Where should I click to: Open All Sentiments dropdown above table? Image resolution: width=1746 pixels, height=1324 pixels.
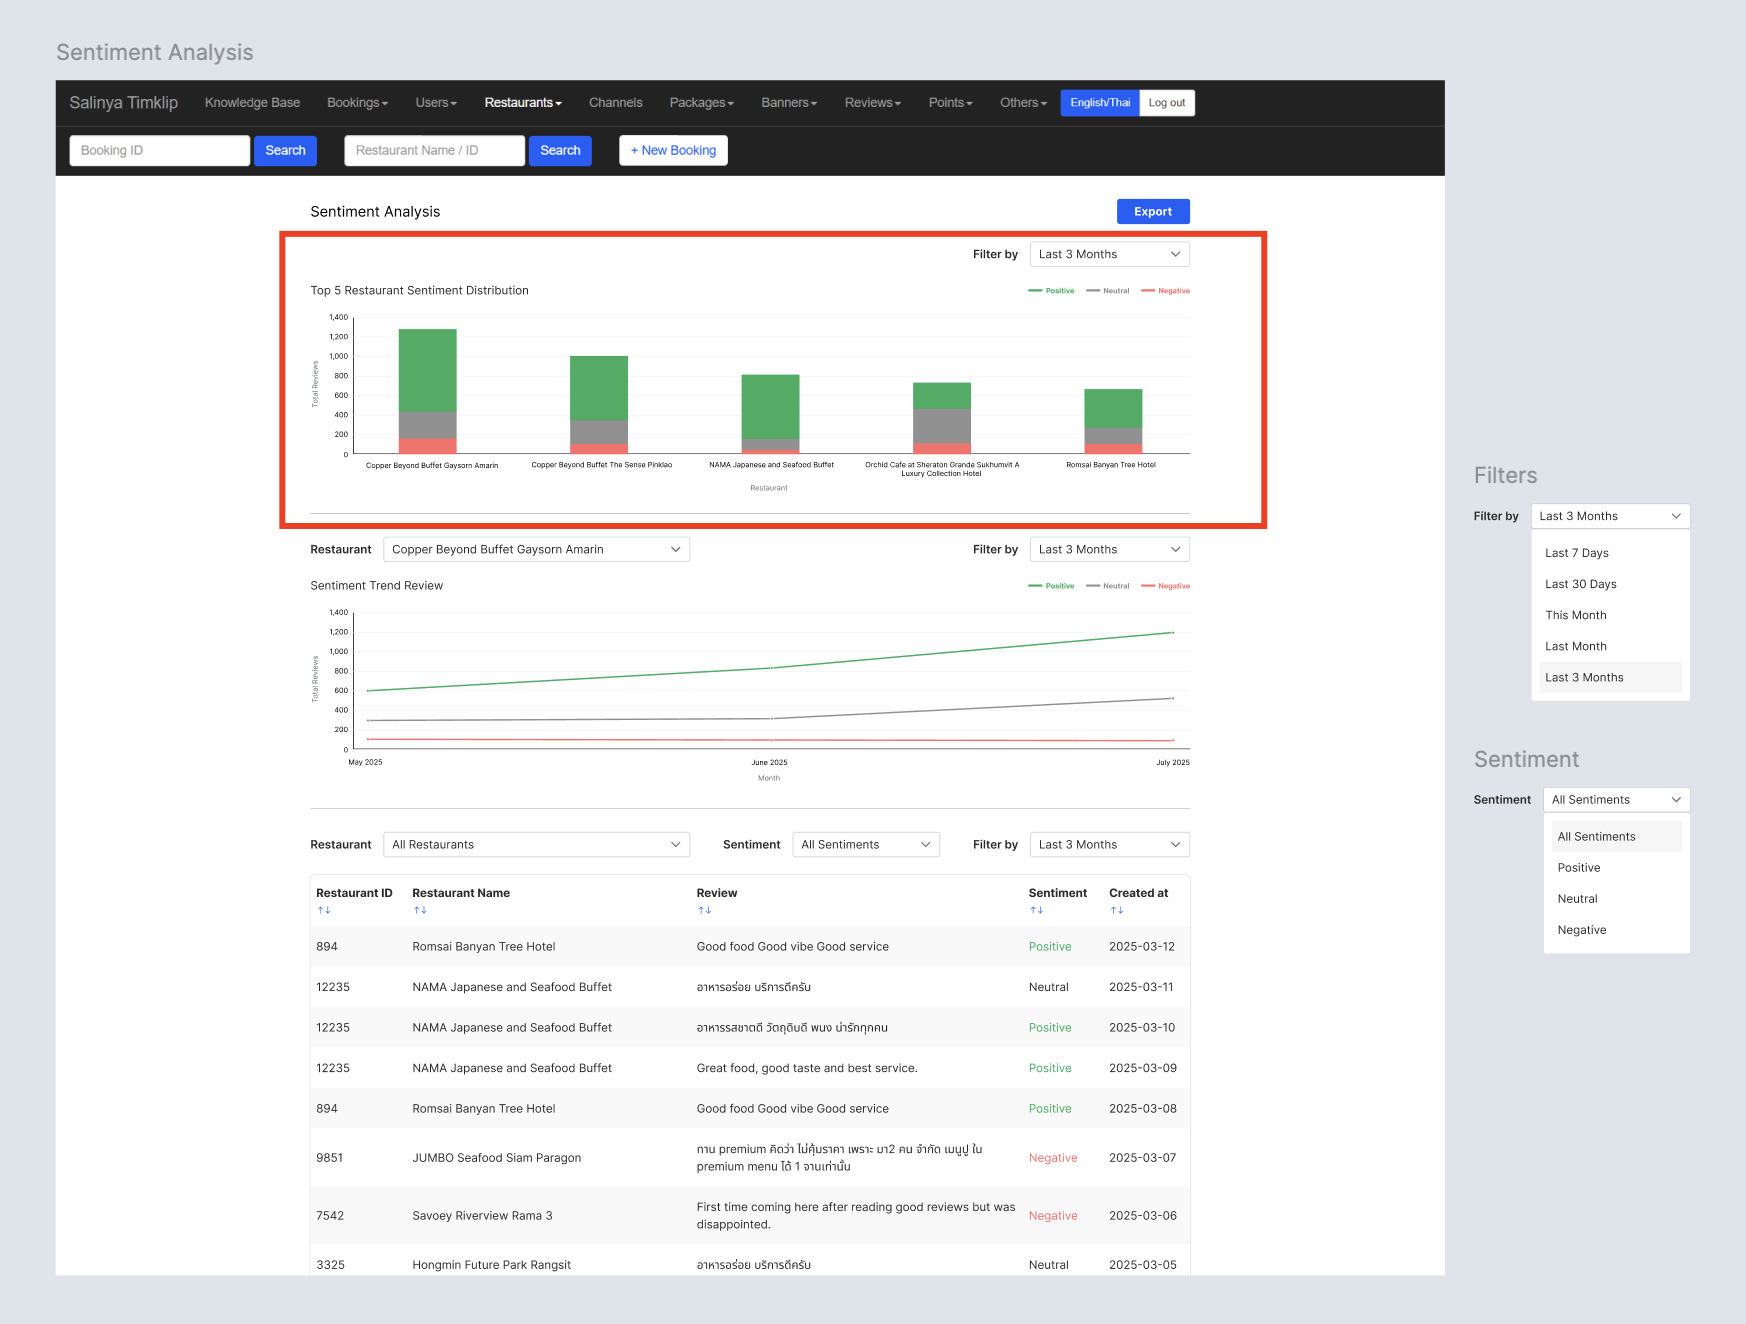865,844
